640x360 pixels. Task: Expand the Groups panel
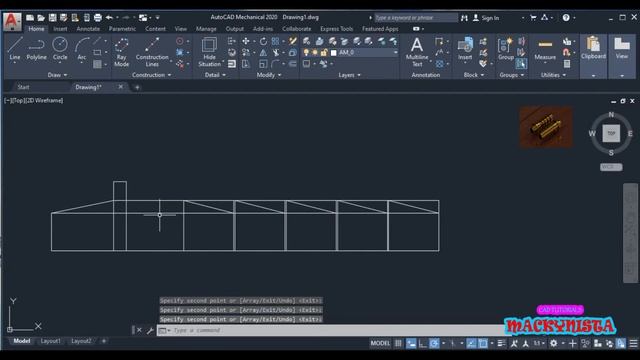[511, 75]
